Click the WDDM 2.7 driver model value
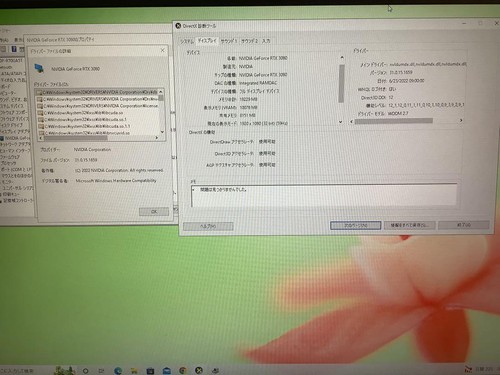The image size is (500, 375). click(x=398, y=113)
